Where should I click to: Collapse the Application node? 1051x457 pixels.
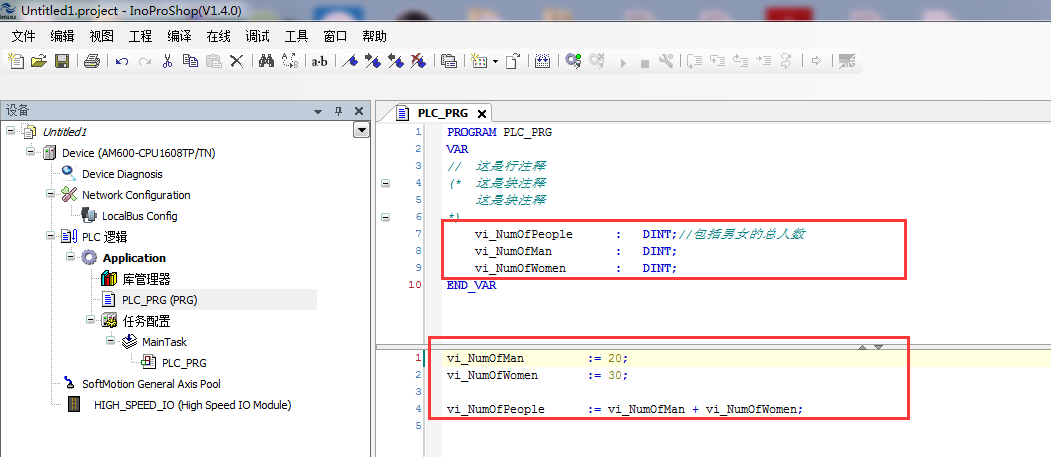[70, 257]
